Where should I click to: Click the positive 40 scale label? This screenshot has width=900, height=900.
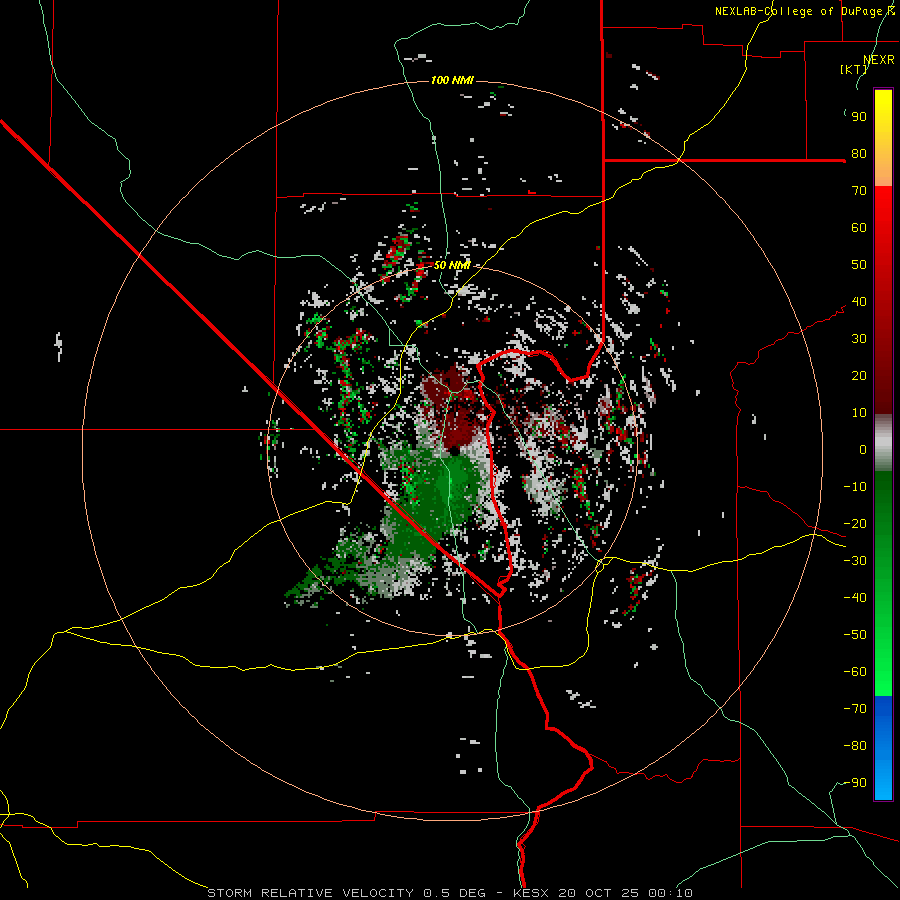pyautogui.click(x=859, y=302)
